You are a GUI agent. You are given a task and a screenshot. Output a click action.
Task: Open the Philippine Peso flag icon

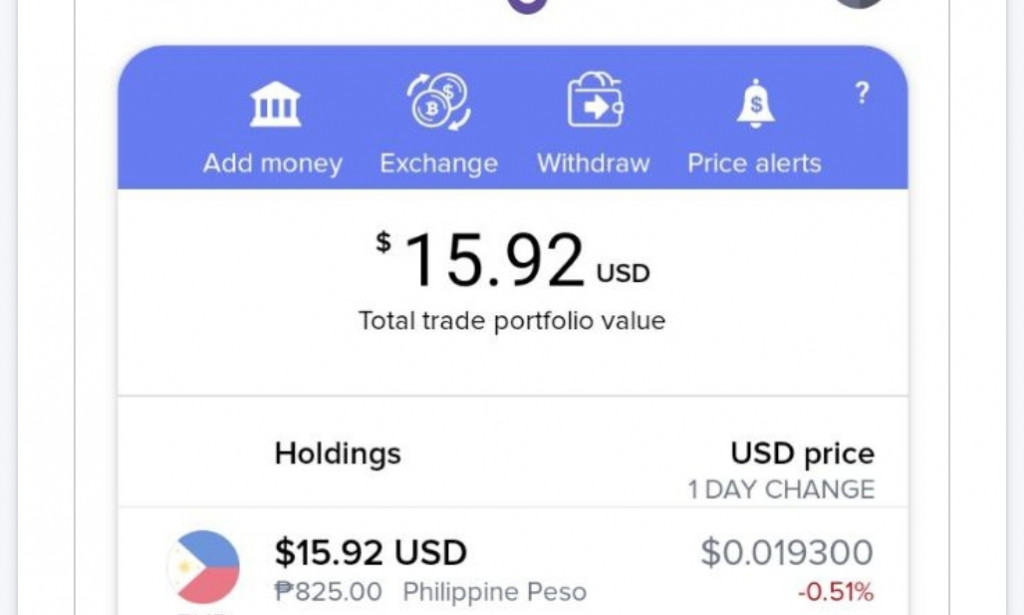203,566
